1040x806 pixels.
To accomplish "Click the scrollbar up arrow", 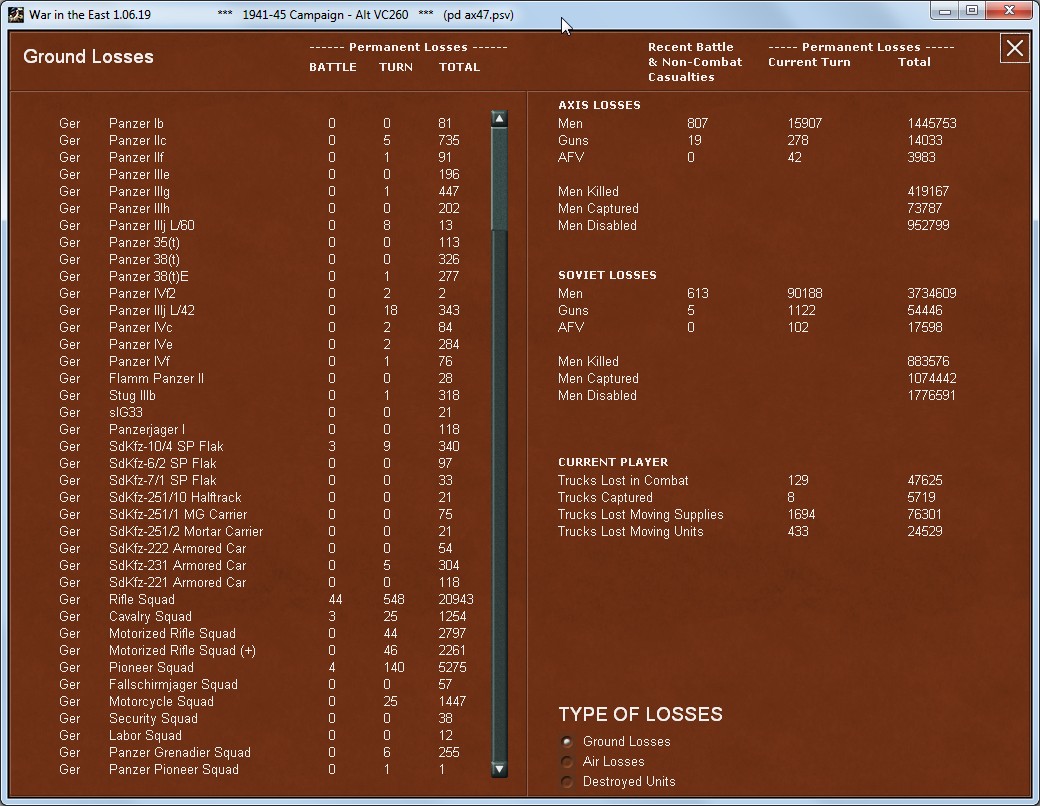I will tap(498, 116).
